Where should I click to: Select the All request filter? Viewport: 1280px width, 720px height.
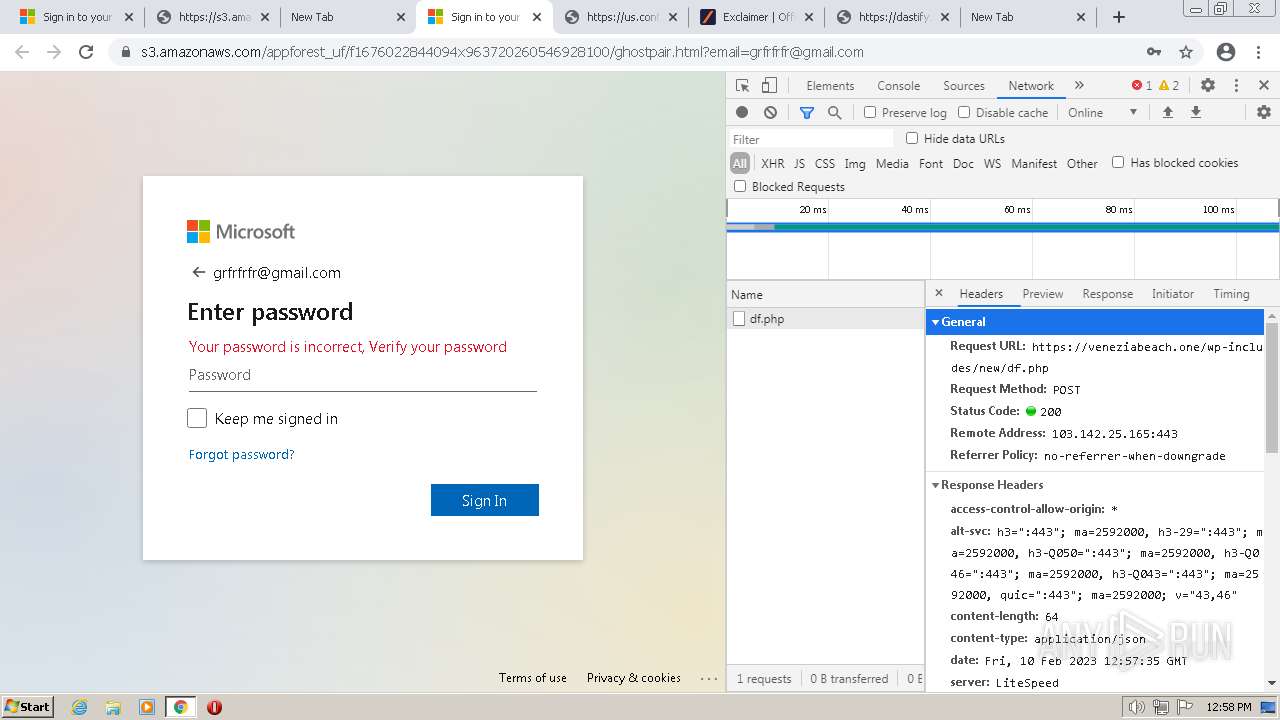pyautogui.click(x=740, y=163)
